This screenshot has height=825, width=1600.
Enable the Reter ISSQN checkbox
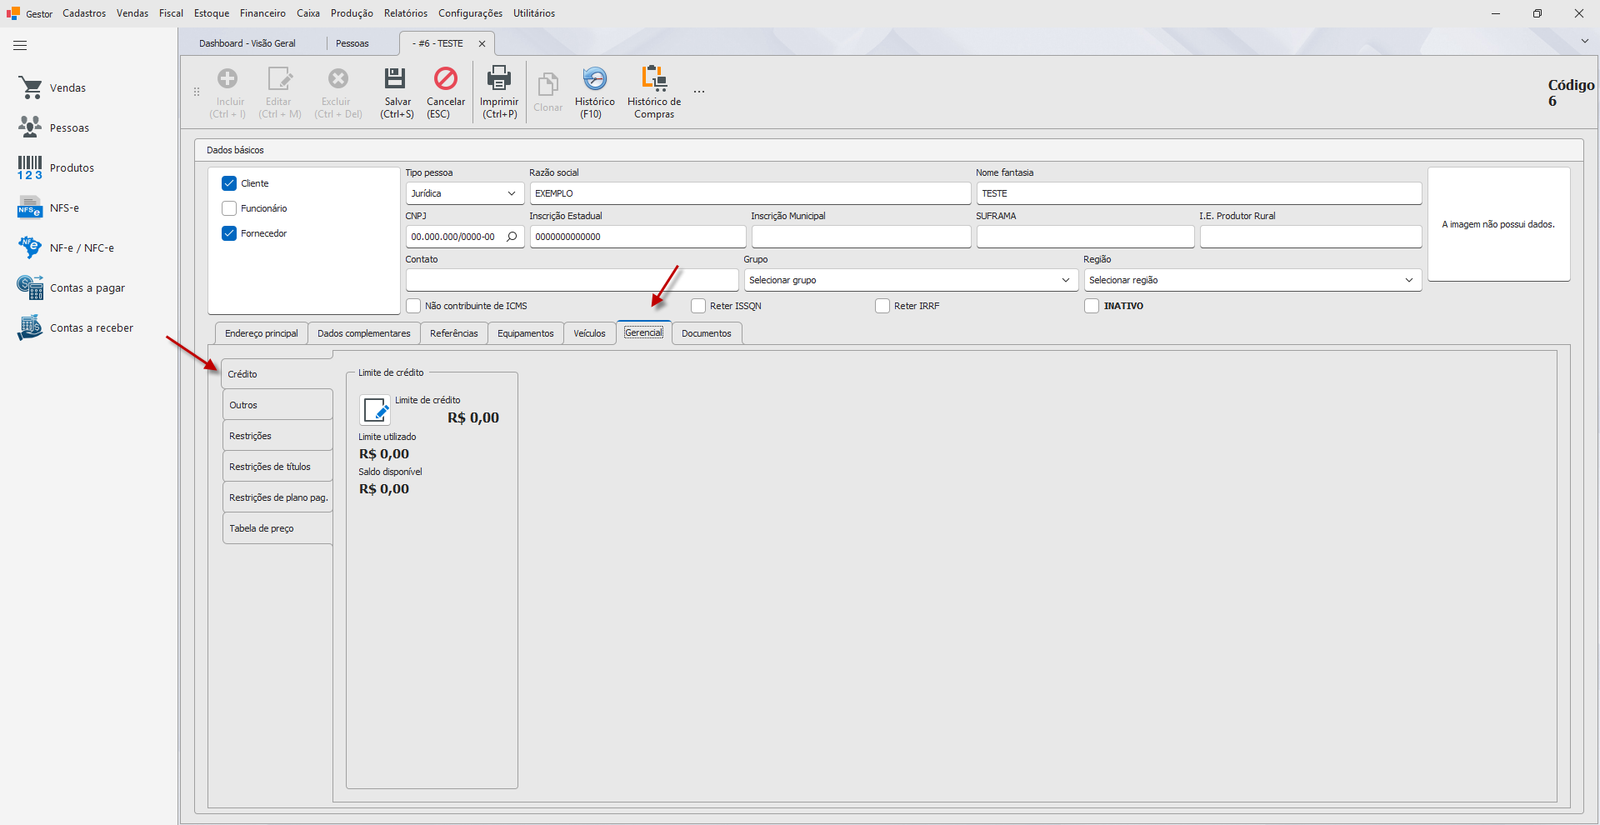point(698,306)
